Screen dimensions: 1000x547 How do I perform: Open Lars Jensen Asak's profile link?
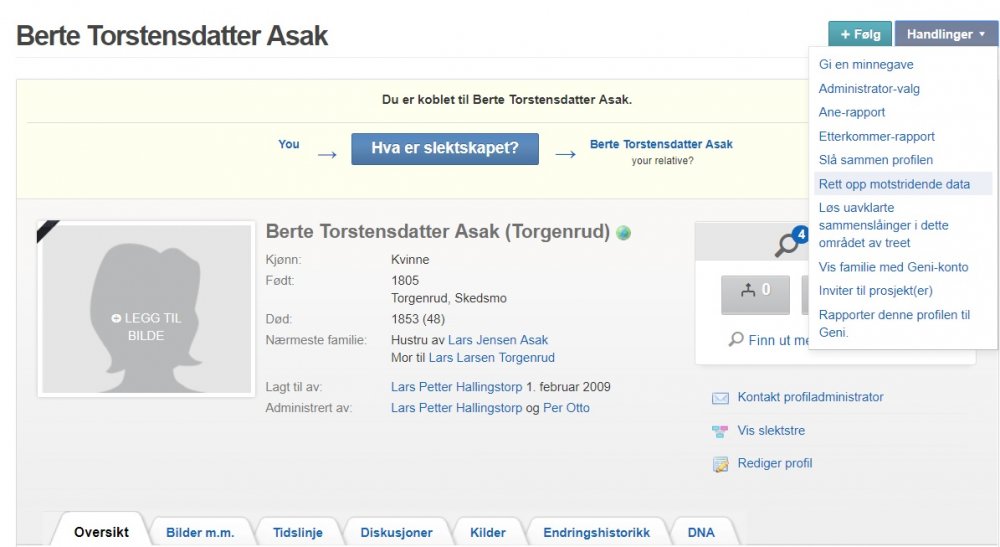(x=497, y=340)
